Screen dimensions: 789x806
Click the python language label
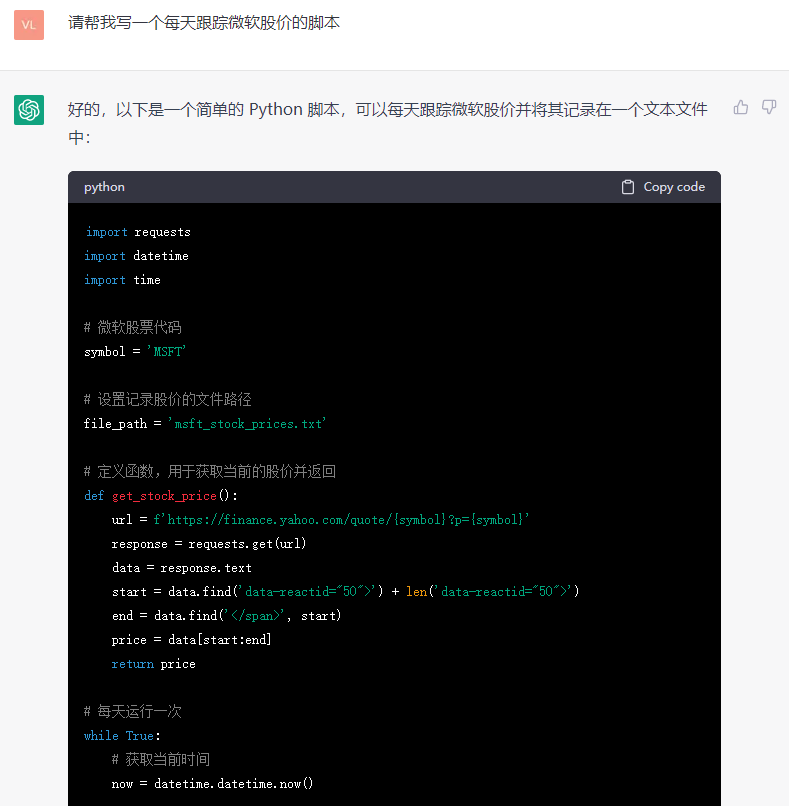(x=104, y=187)
